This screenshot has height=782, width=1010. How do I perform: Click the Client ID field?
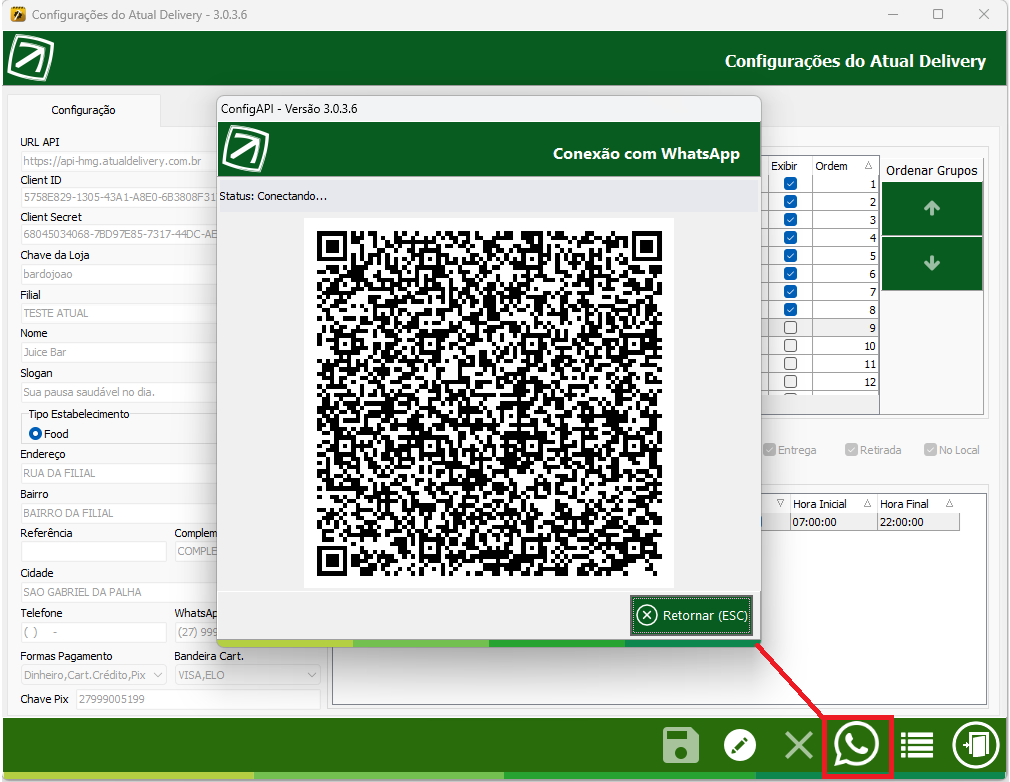tap(119, 197)
